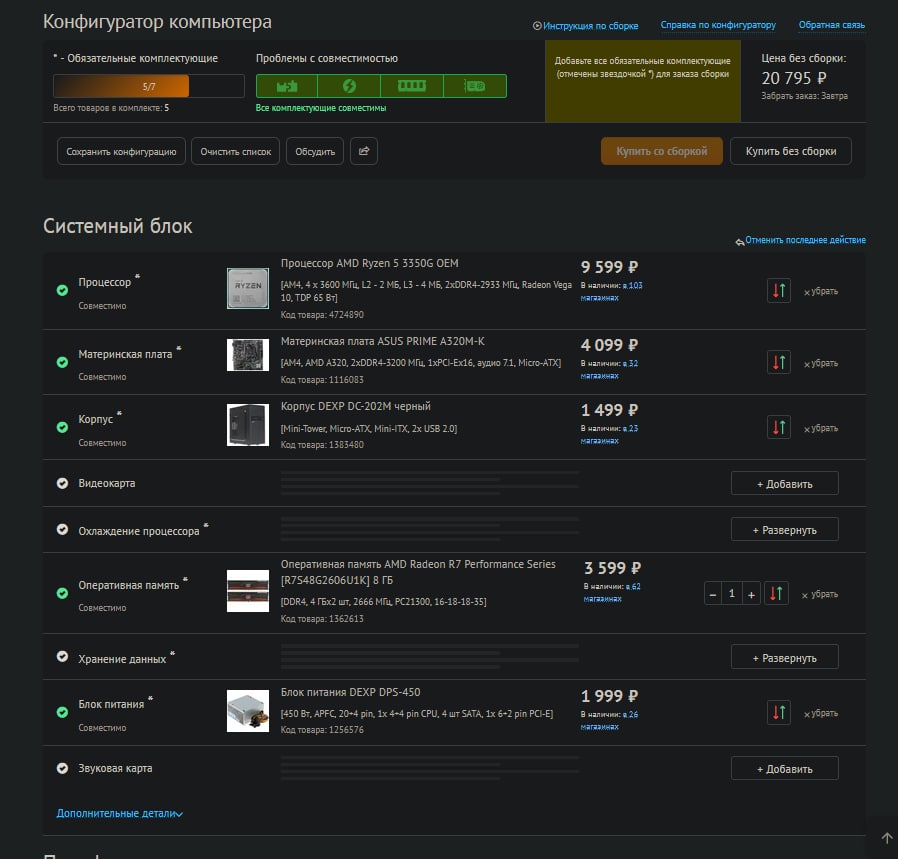Open store availability link for DEXP case

tap(609, 435)
